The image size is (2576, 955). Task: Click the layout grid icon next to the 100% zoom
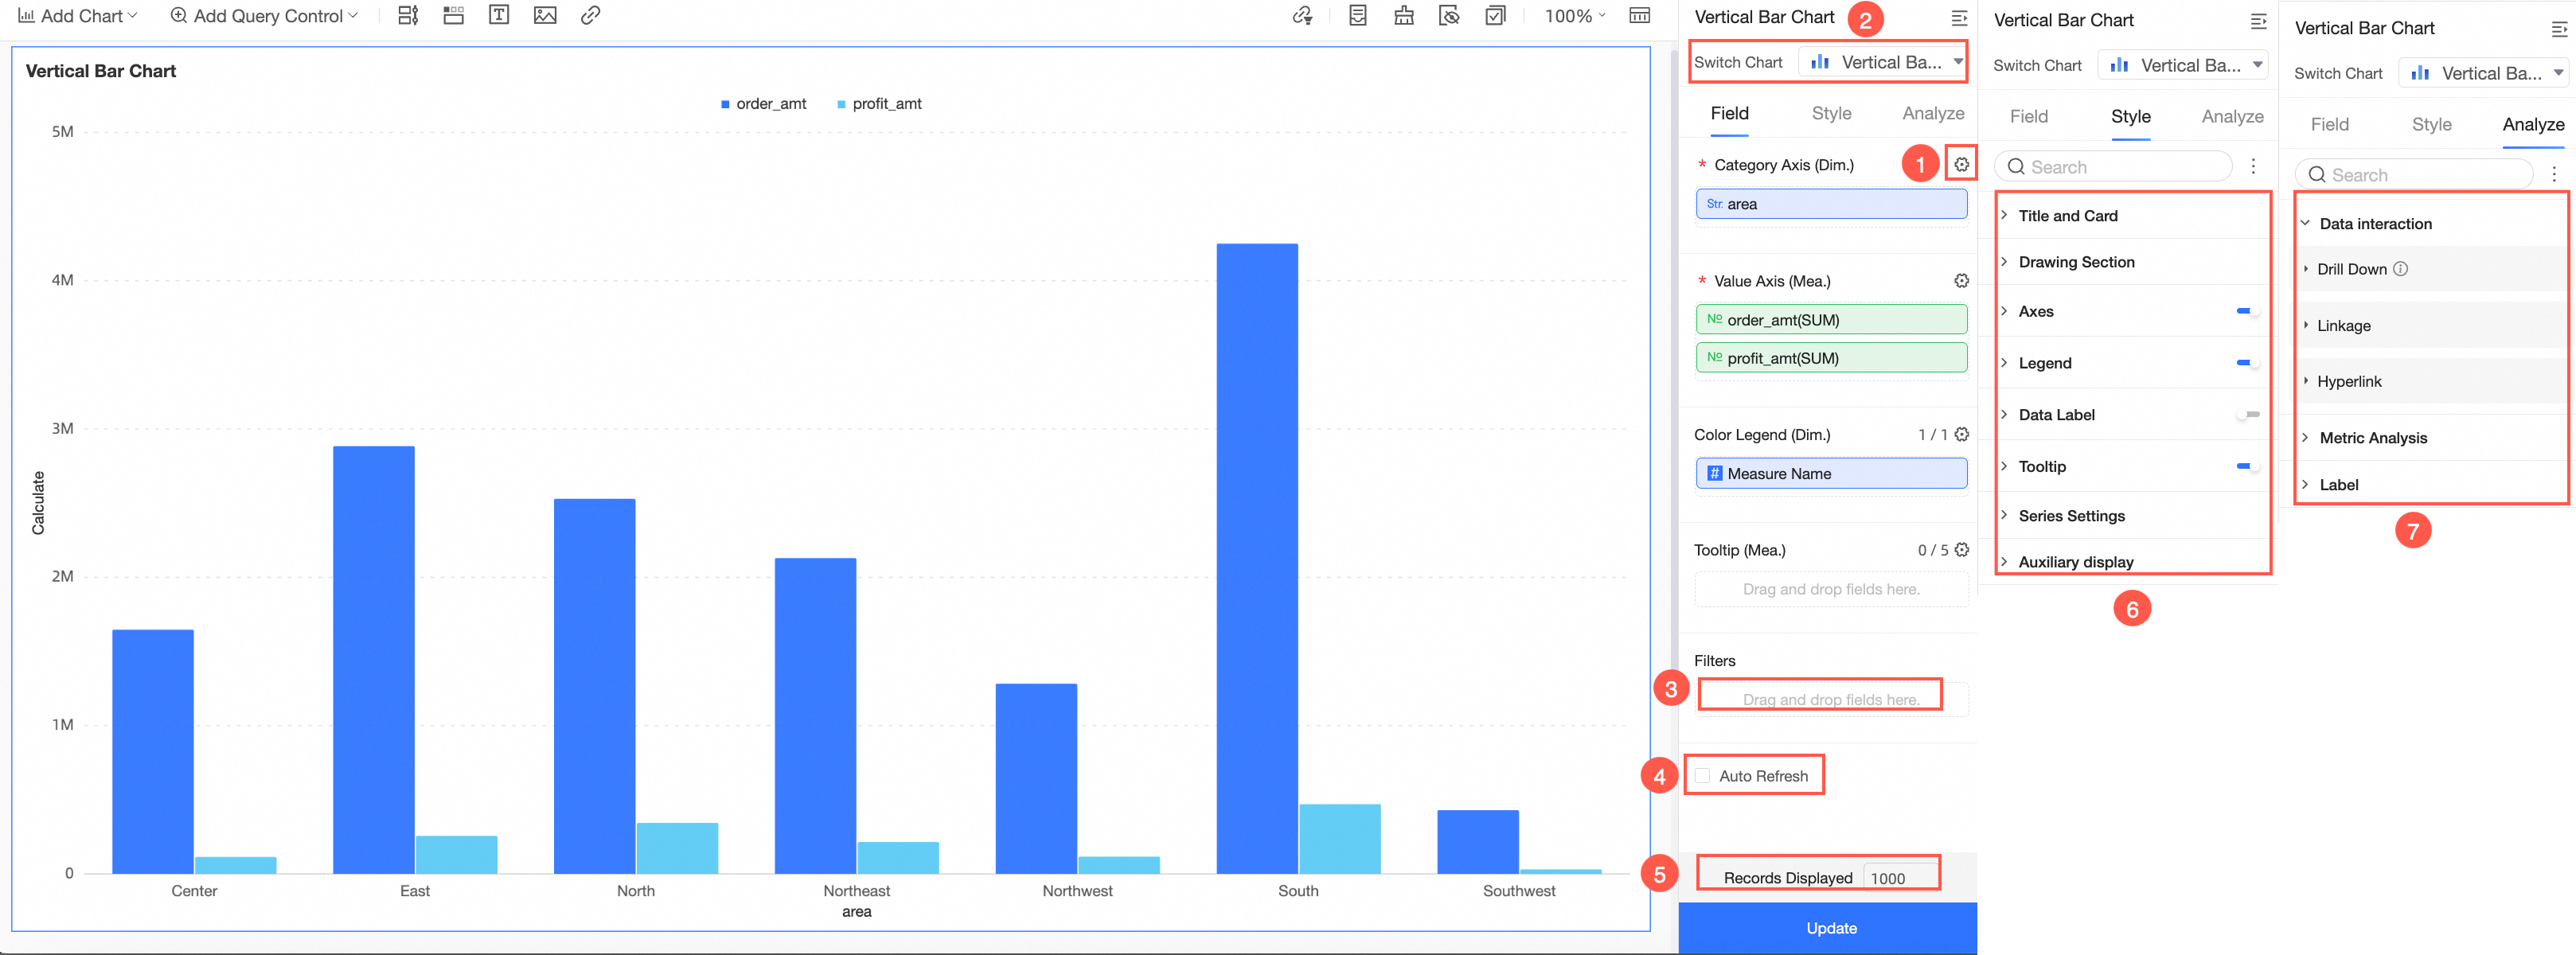(x=1640, y=16)
